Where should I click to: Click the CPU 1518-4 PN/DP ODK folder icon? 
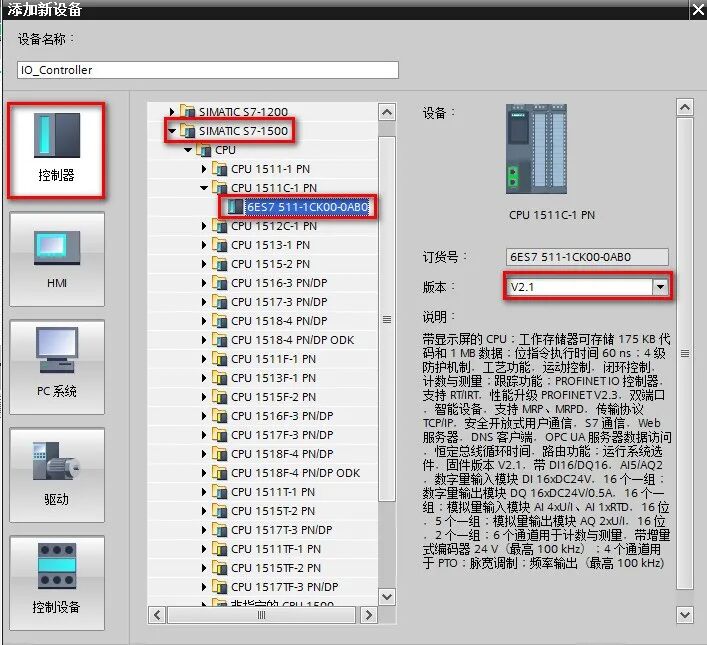click(220, 340)
